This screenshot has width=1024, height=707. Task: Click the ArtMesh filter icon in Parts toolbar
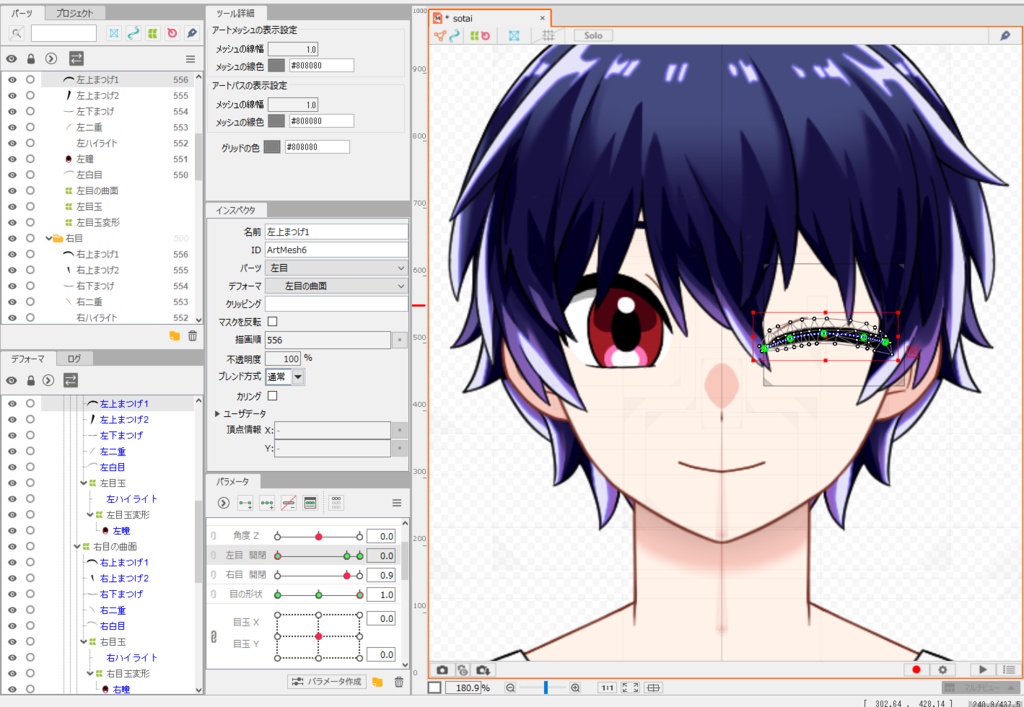click(x=114, y=33)
